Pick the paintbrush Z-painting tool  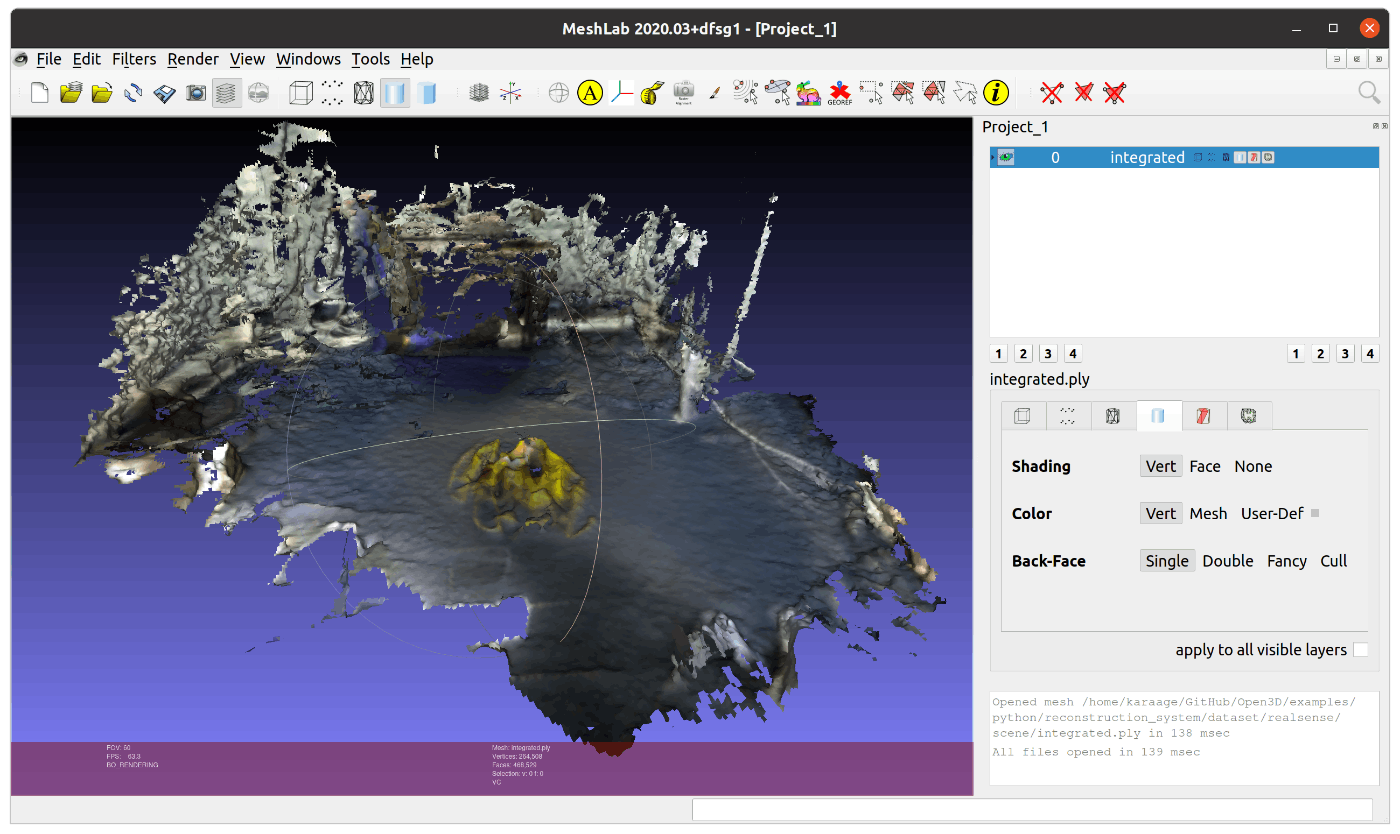click(715, 93)
